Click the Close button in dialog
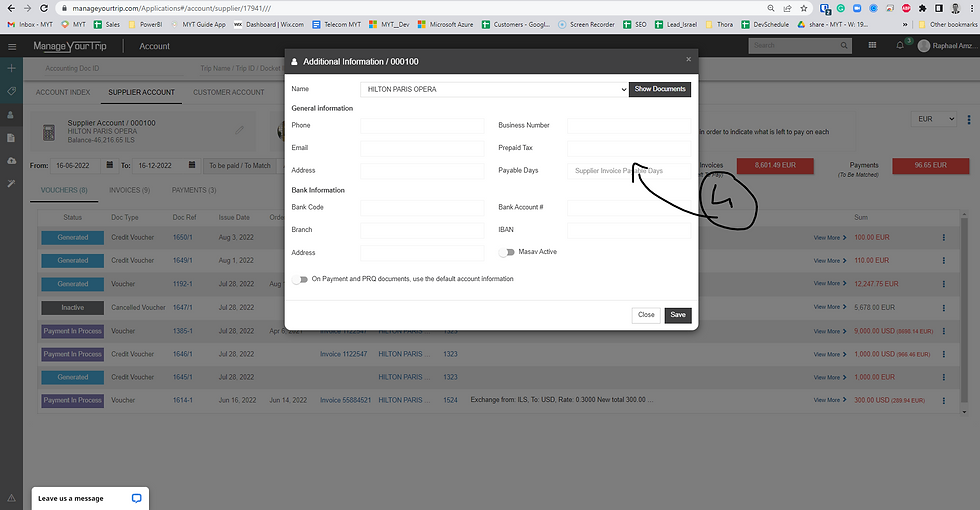980x510 pixels. click(x=646, y=315)
